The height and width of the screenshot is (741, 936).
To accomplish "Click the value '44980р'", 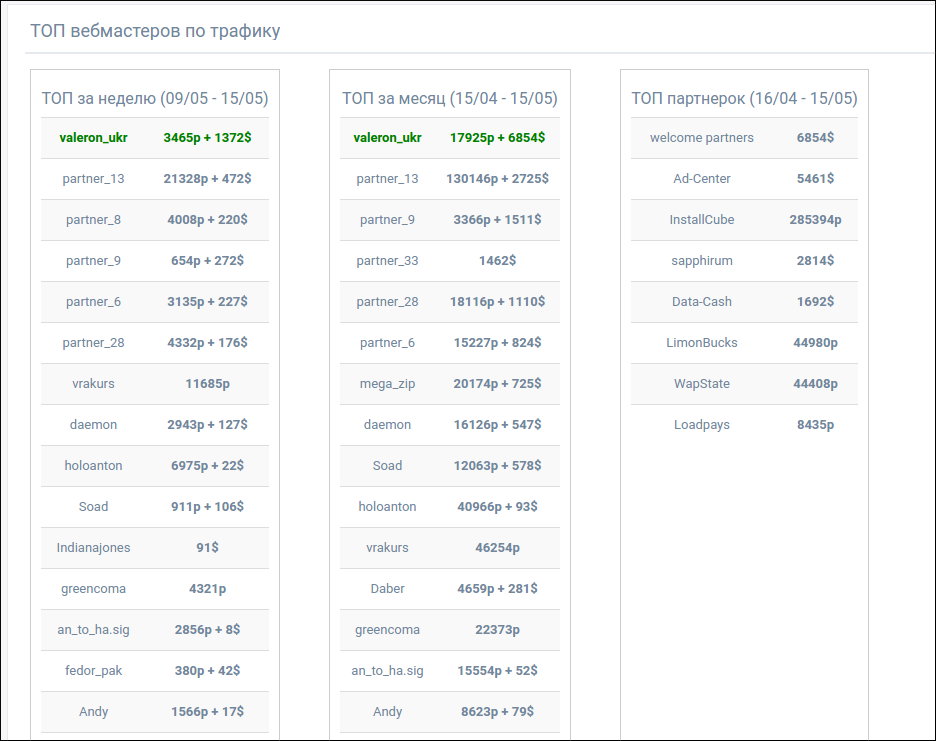I will [815, 343].
